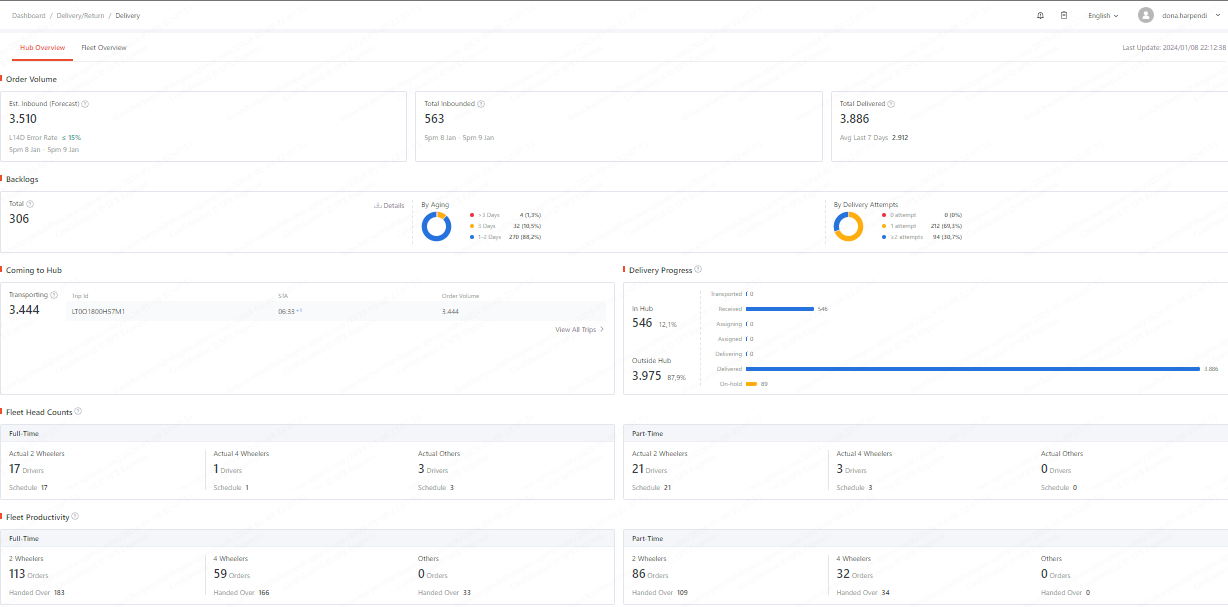This screenshot has height=607, width=1228.
Task: Open the notification bell
Action: [1040, 15]
